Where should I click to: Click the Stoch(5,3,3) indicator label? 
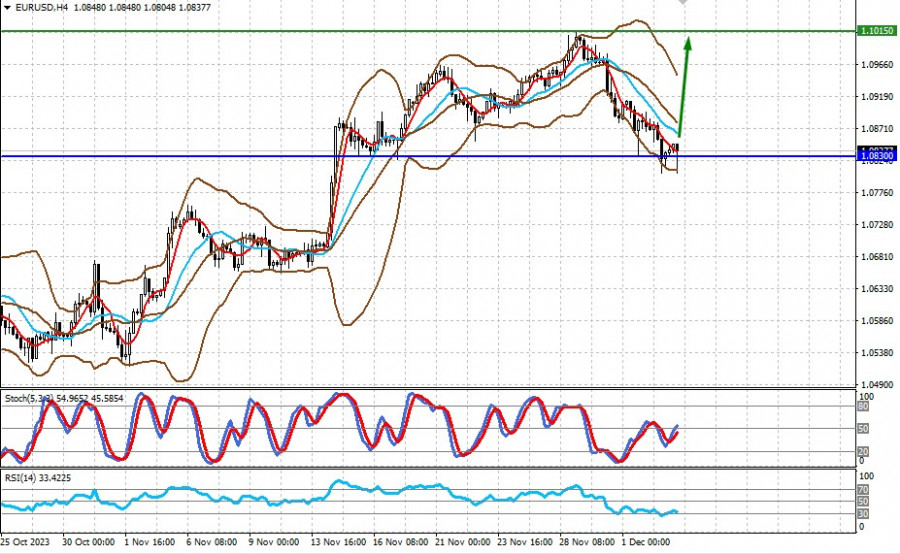(x=64, y=398)
